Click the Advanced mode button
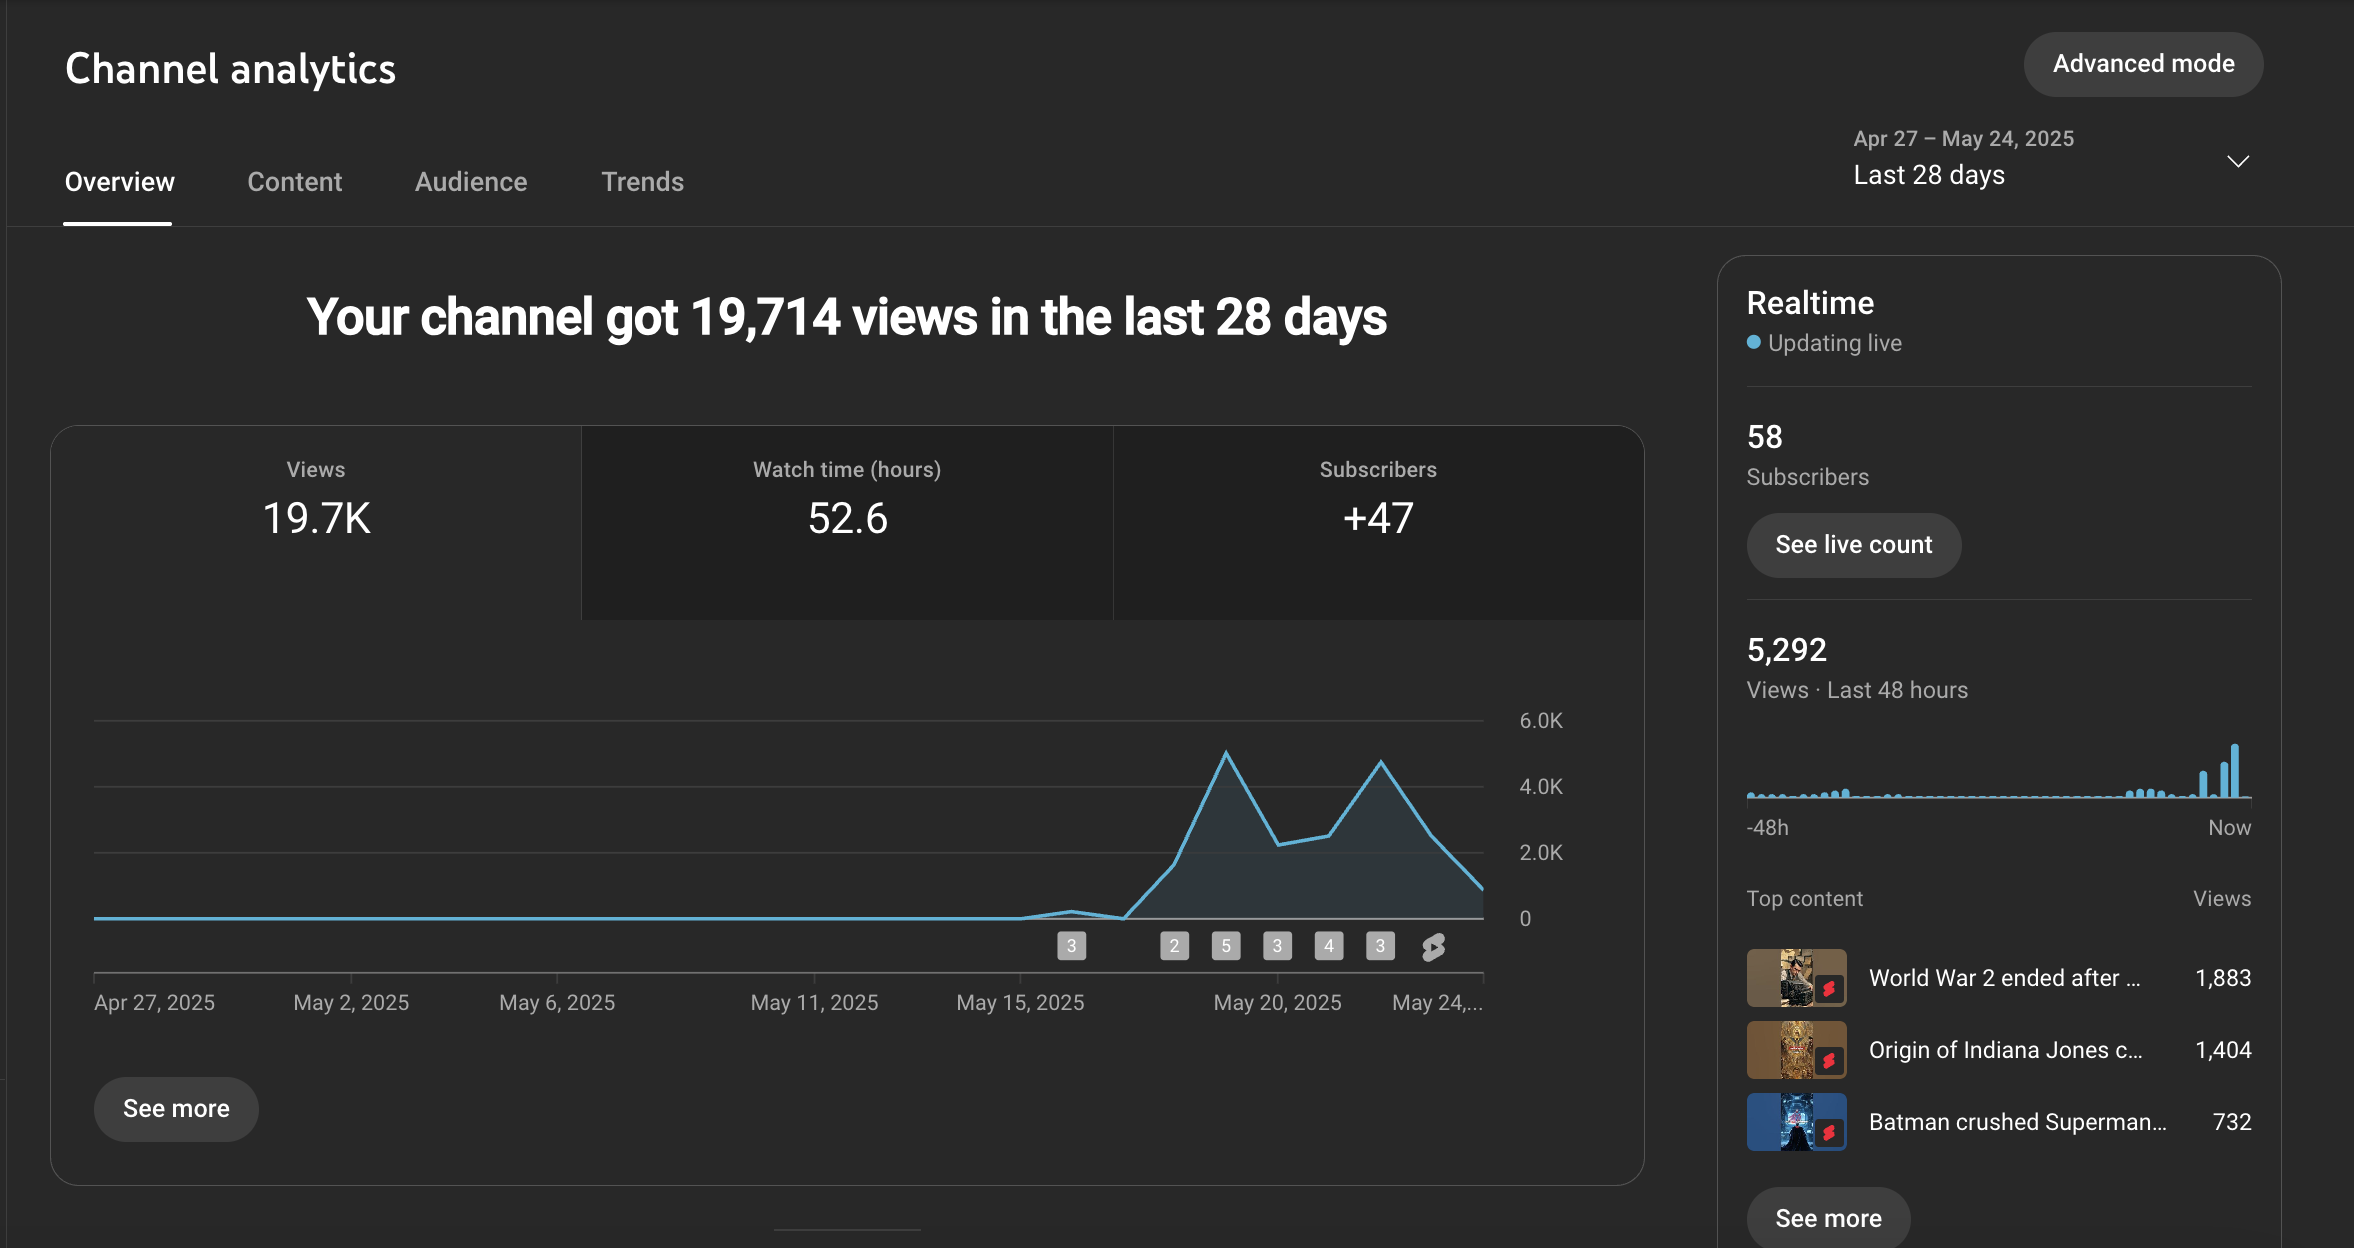Screen dimensions: 2354x1248 [x=2143, y=64]
